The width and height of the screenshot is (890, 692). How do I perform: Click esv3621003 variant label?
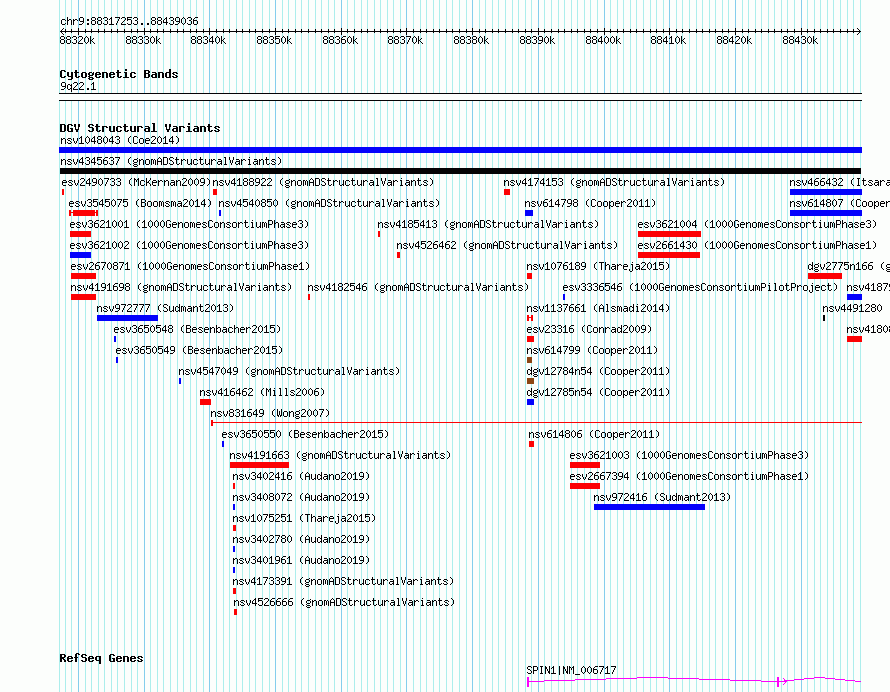pyautogui.click(x=689, y=455)
